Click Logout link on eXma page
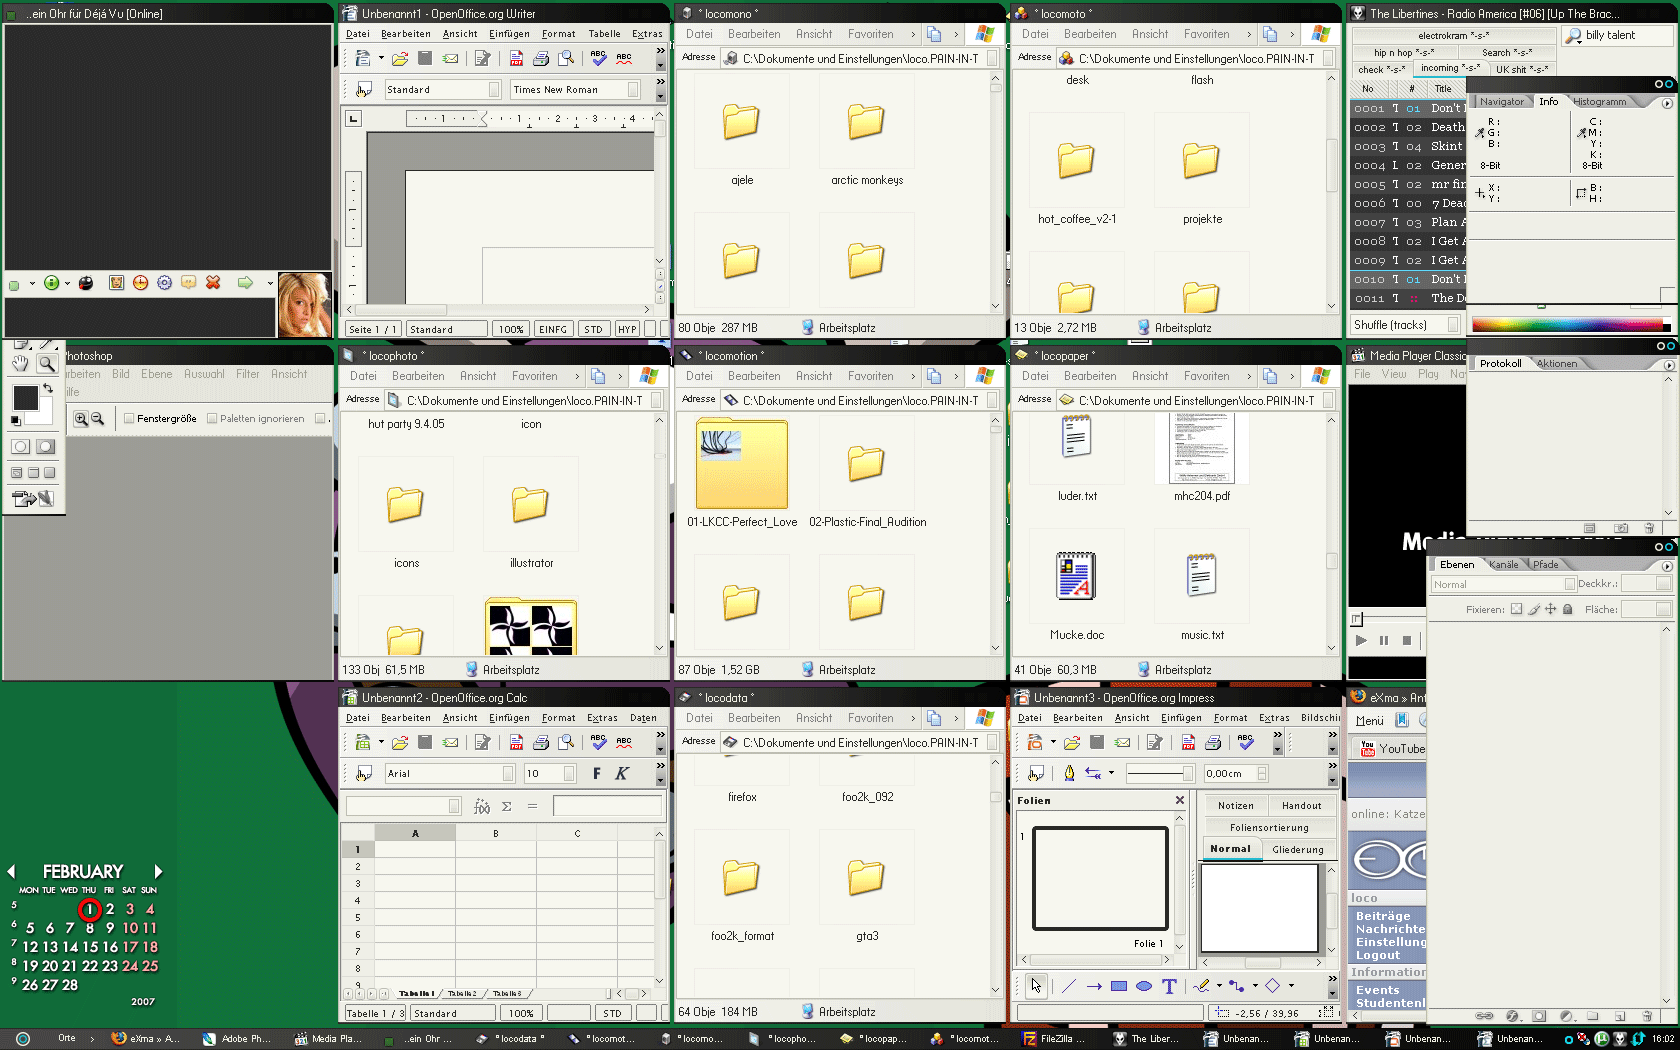The height and width of the screenshot is (1050, 1680). coord(1377,955)
